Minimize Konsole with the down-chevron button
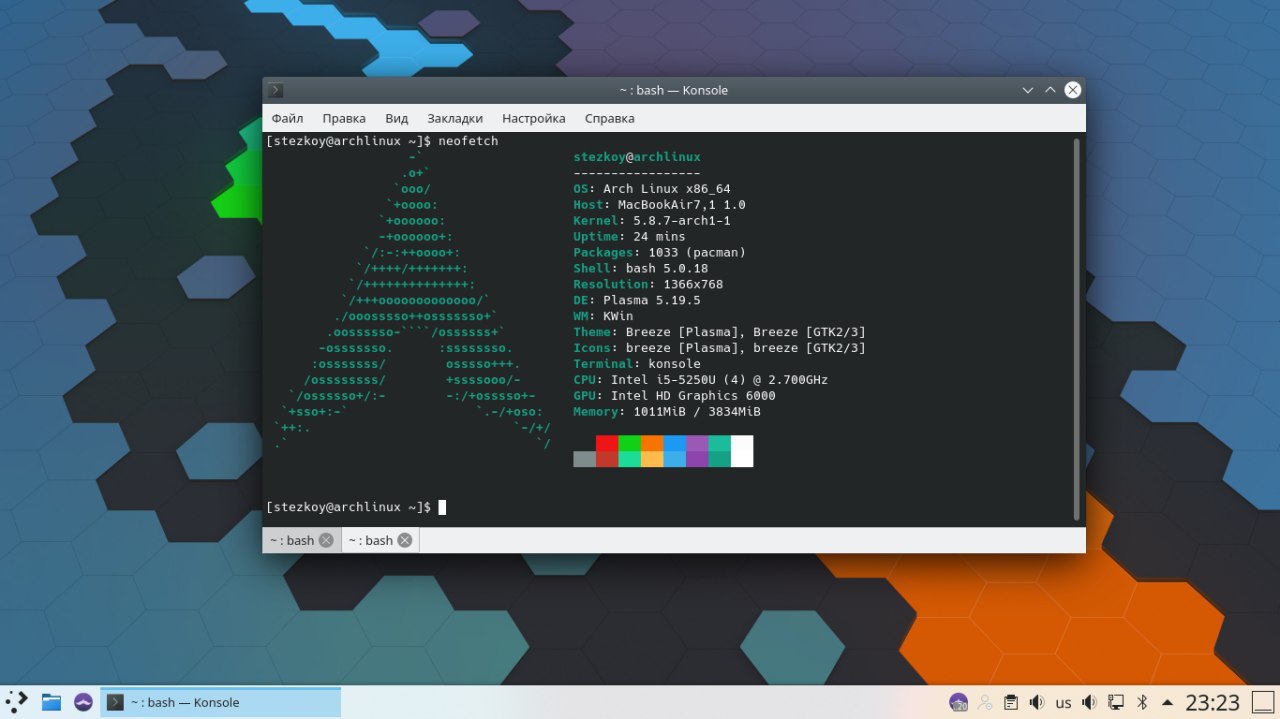Viewport: 1280px width, 719px height. tap(1027, 90)
